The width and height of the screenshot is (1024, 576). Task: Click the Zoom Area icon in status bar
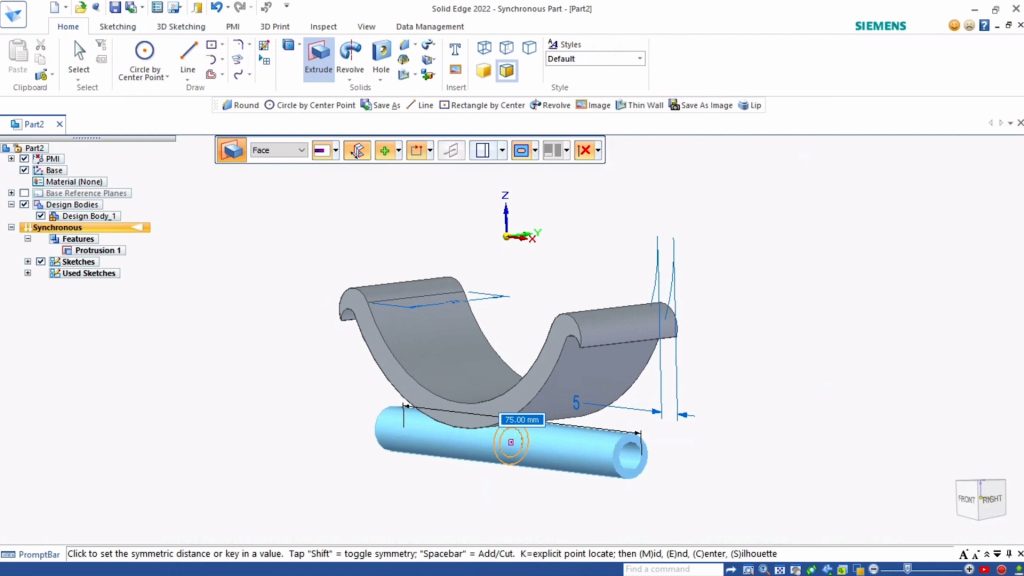coord(748,570)
